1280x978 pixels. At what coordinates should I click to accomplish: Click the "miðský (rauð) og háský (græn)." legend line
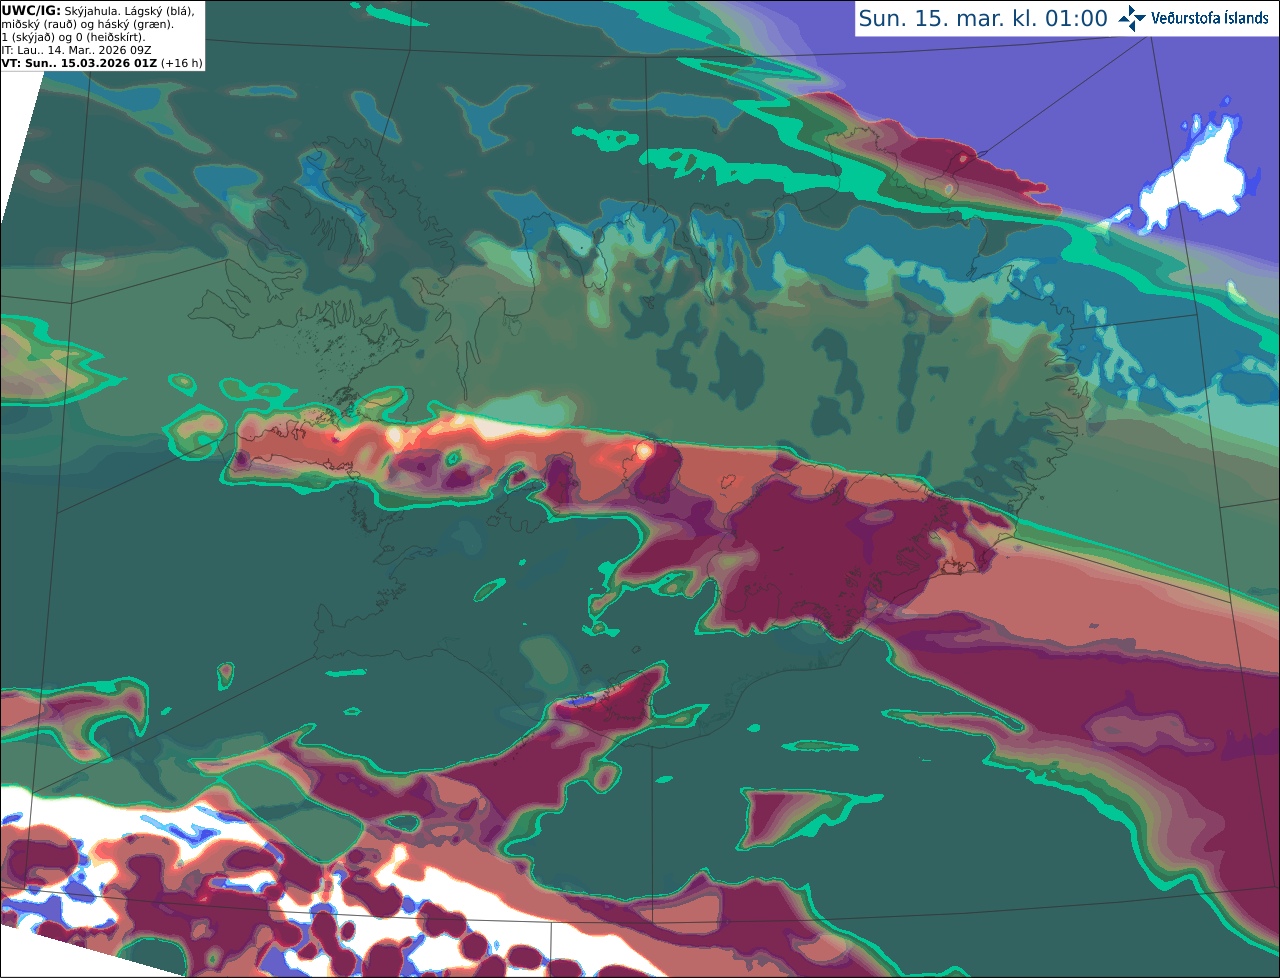[87, 24]
